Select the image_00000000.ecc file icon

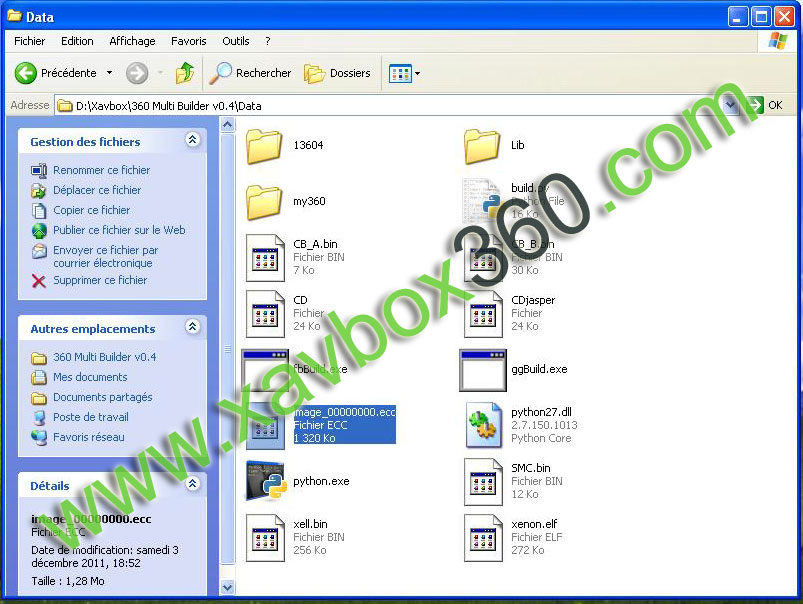pos(265,426)
